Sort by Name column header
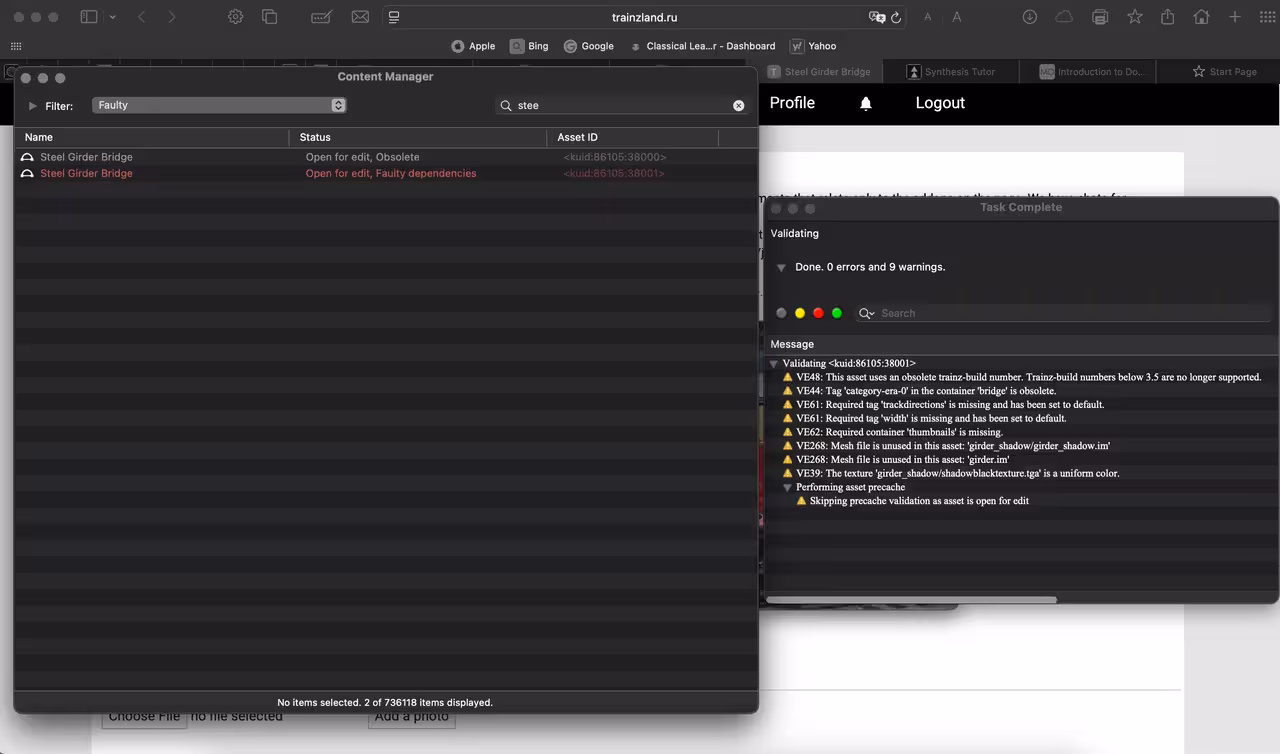The image size is (1280, 754). click(152, 137)
